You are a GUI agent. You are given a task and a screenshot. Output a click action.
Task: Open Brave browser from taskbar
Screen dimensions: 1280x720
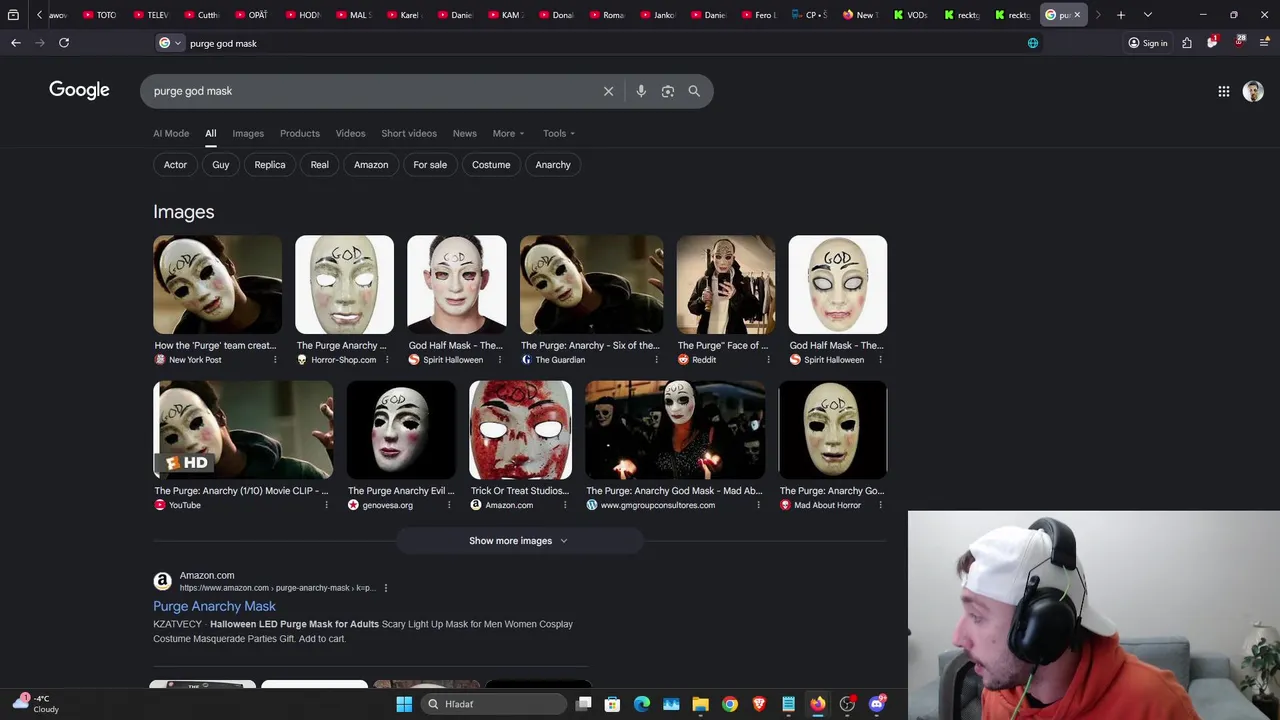pyautogui.click(x=759, y=704)
